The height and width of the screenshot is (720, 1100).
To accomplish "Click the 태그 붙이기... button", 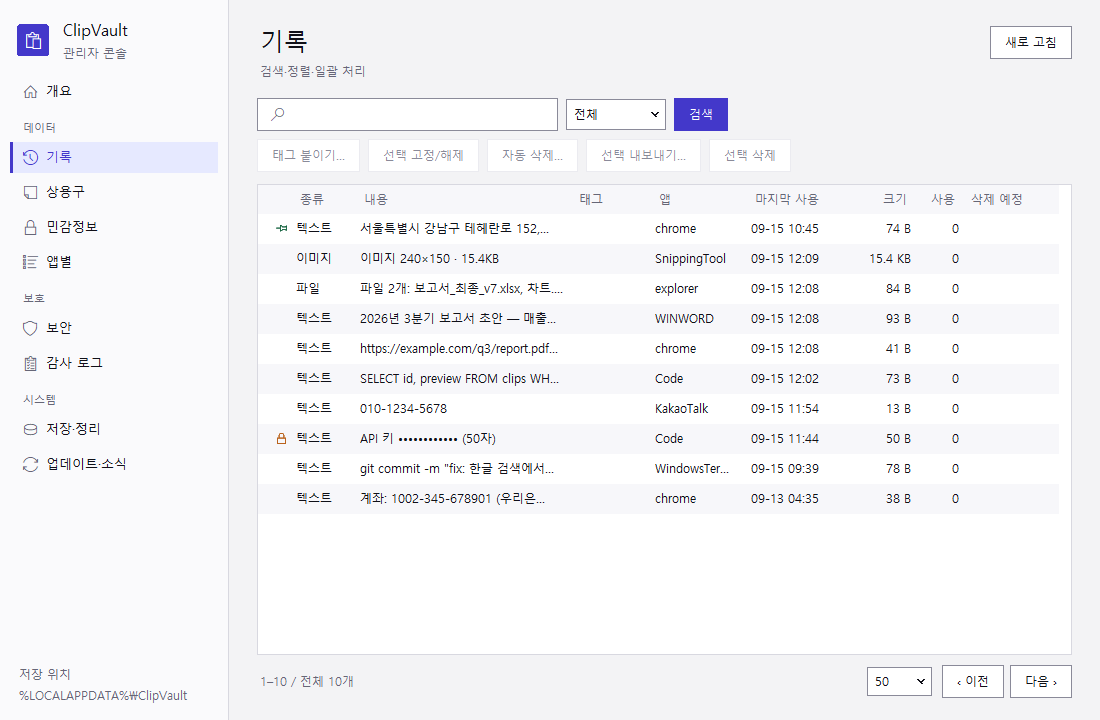I will pos(309,155).
